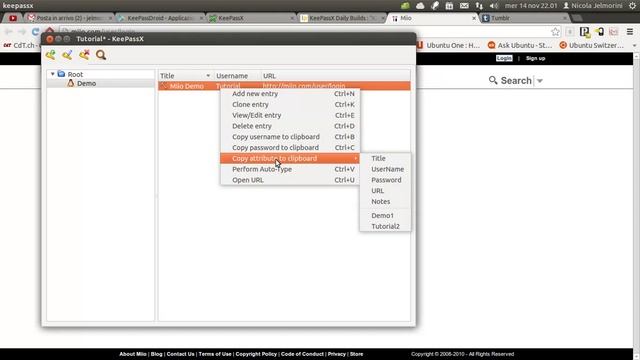
Task: Choose Add new entry from context menu
Action: pyautogui.click(x=290, y=93)
